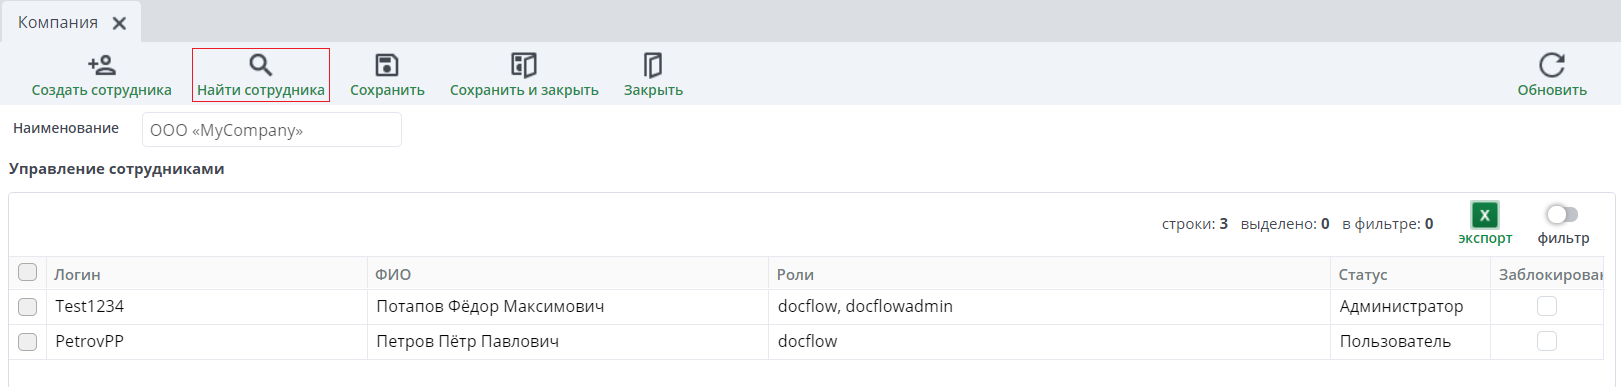Click the Наименование input field with ООО «MyCompany»
Image resolution: width=1621 pixels, height=387 pixels.
pos(272,130)
